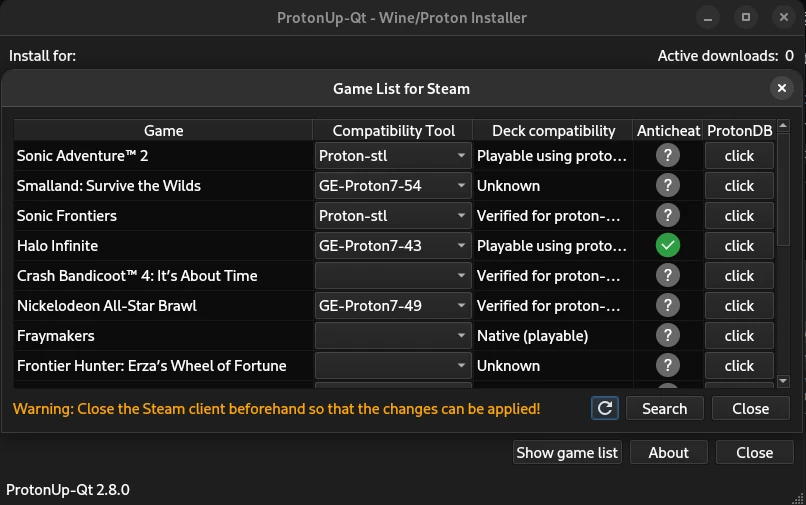Click green anticheat checkmark for Halo Infinite
Screen dimensions: 806x505
668,245
